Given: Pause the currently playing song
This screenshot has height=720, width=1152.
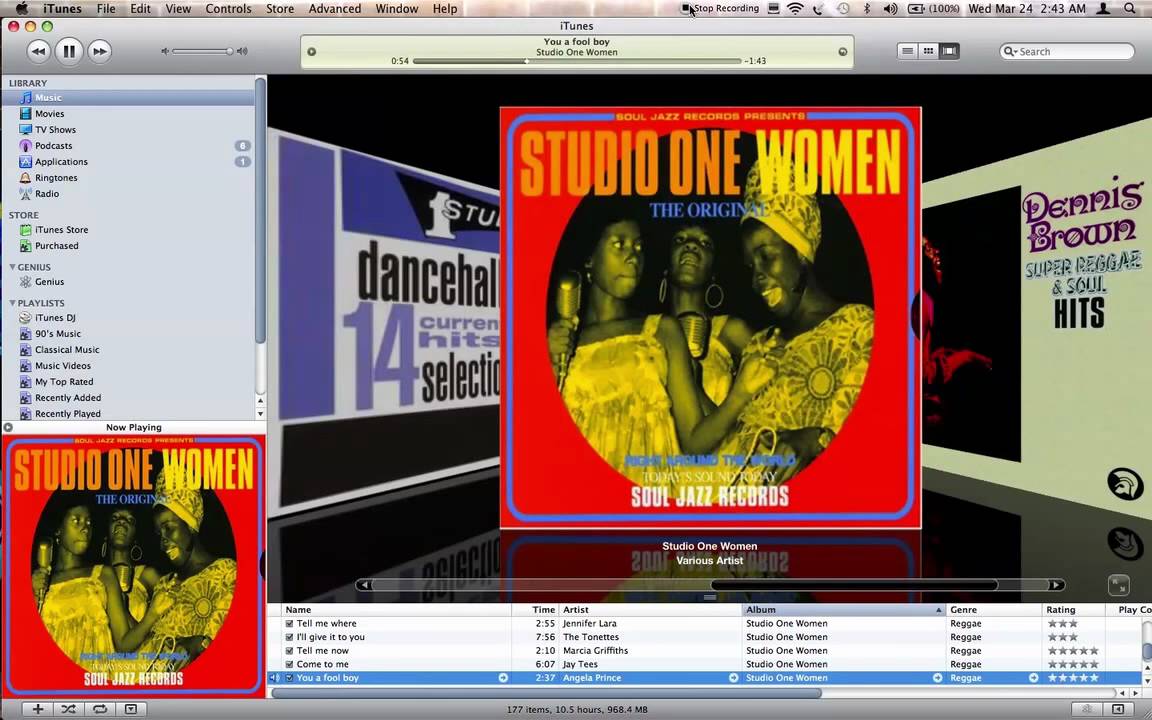Looking at the screenshot, I should pyautogui.click(x=69, y=51).
